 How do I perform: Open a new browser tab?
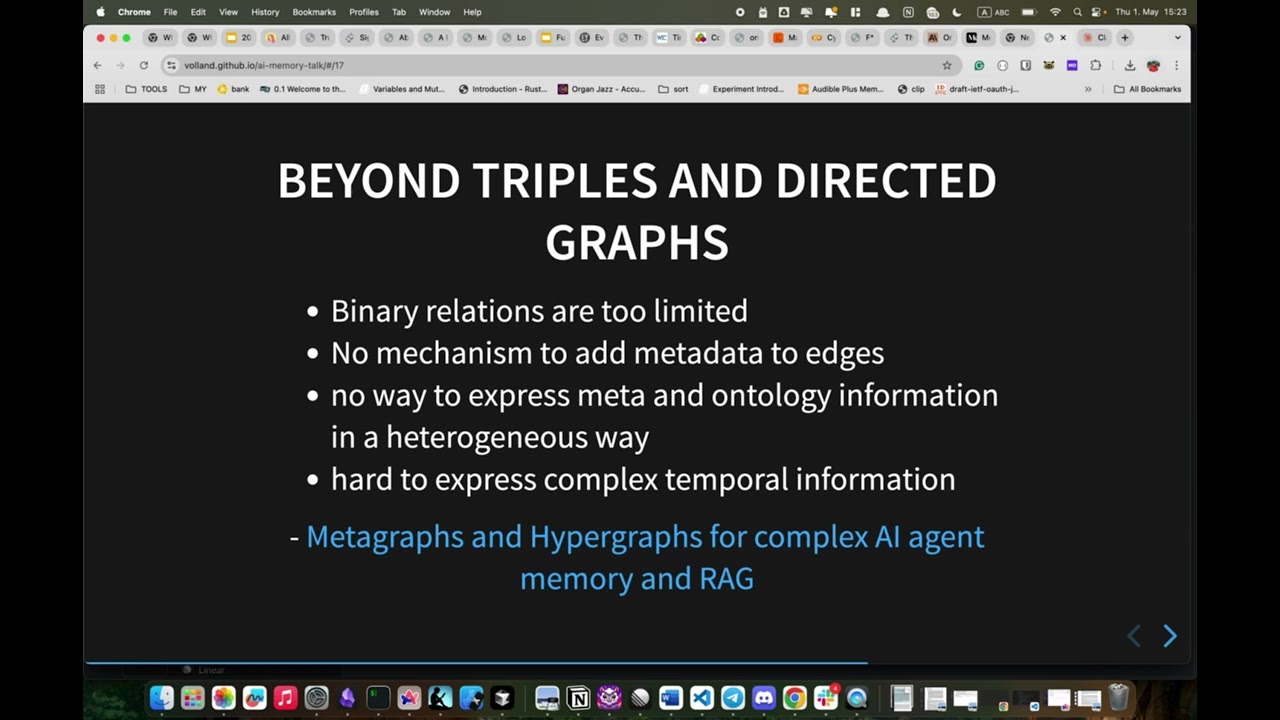1125,37
